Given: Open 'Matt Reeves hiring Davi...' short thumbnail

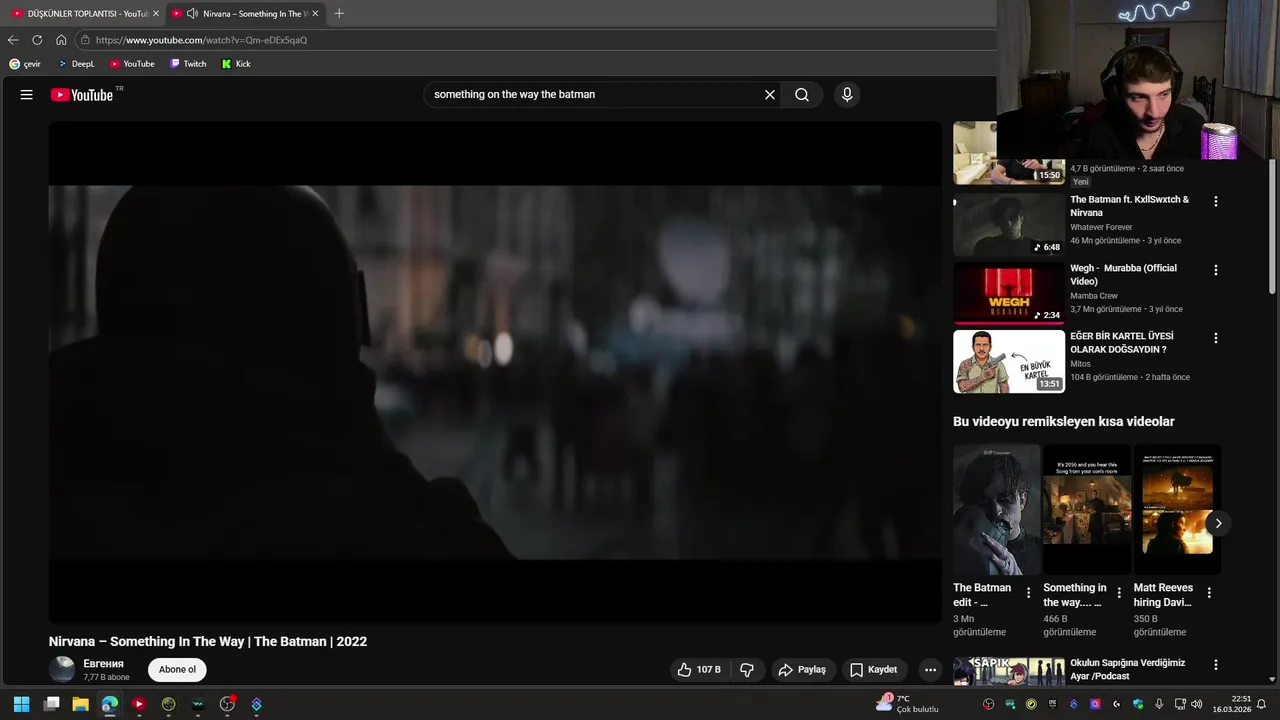Looking at the screenshot, I should pyautogui.click(x=1177, y=509).
